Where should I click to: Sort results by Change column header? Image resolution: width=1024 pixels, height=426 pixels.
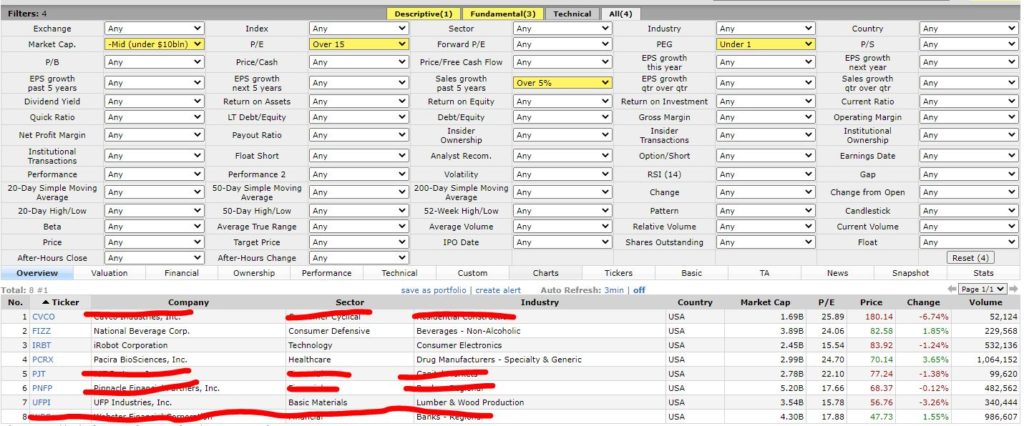(x=923, y=303)
